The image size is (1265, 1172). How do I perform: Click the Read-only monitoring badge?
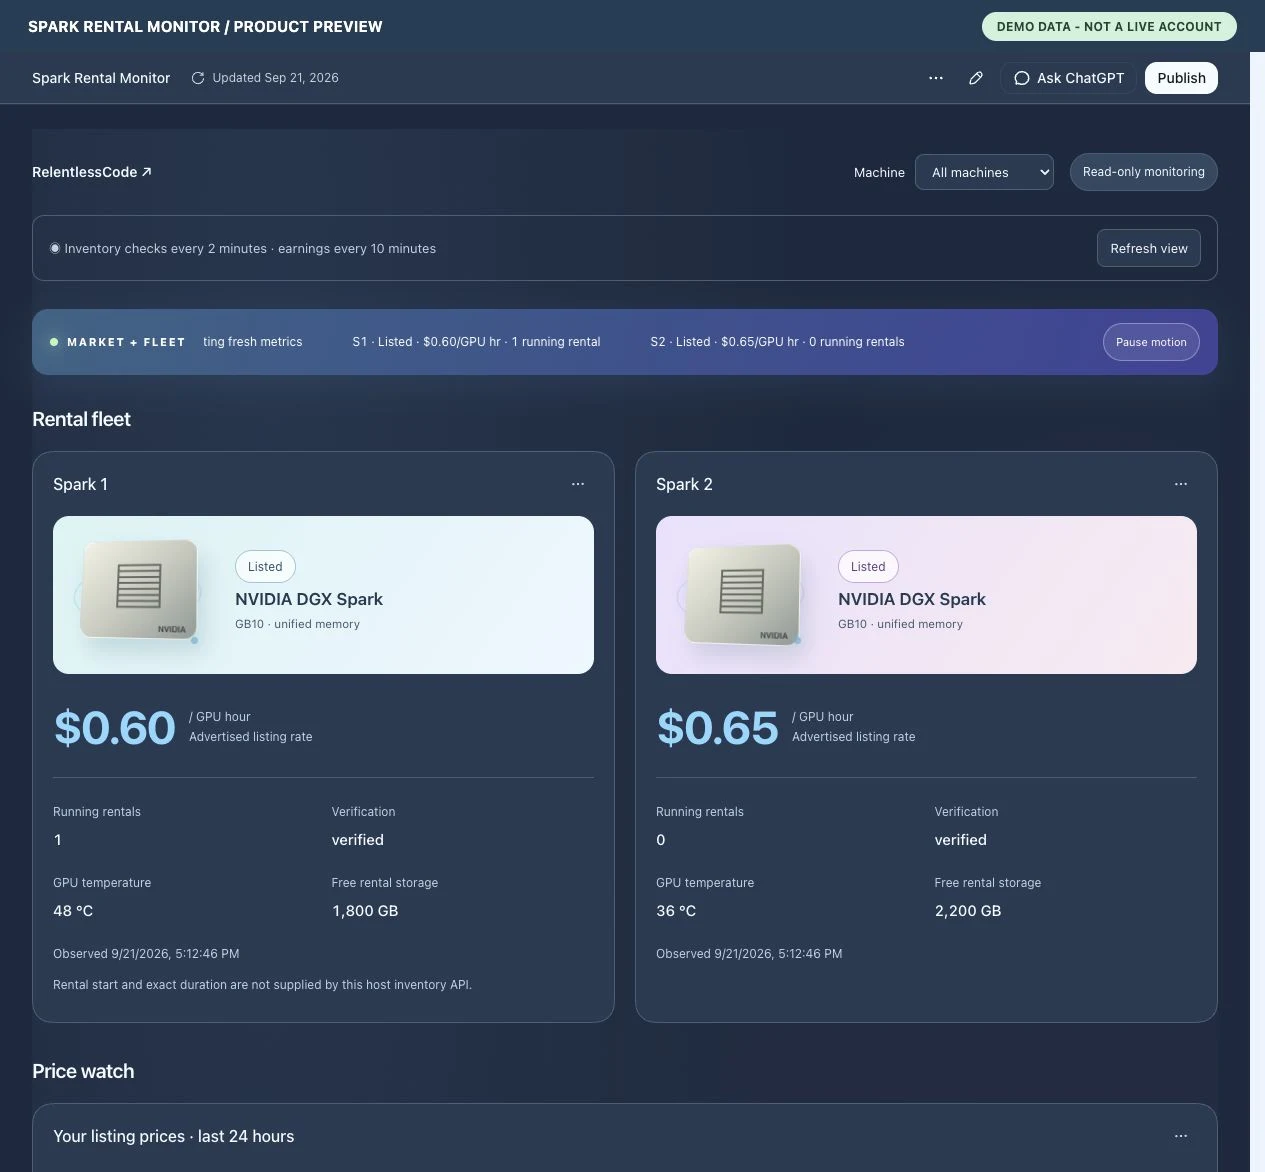click(x=1144, y=172)
